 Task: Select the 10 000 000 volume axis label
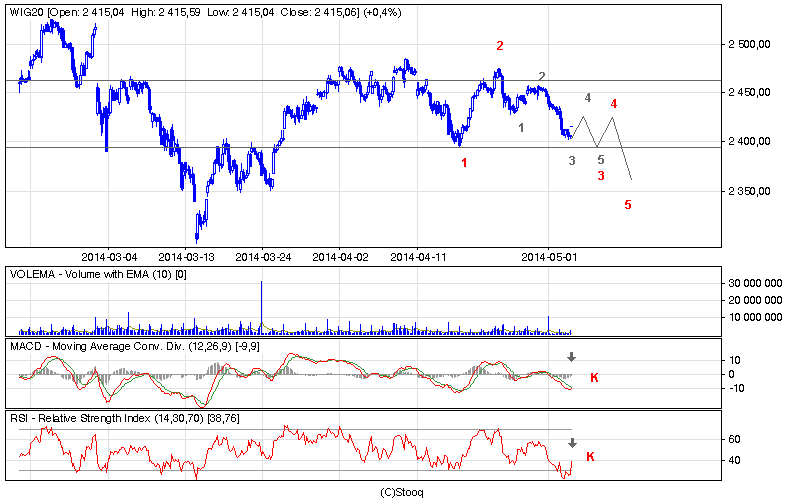click(755, 317)
